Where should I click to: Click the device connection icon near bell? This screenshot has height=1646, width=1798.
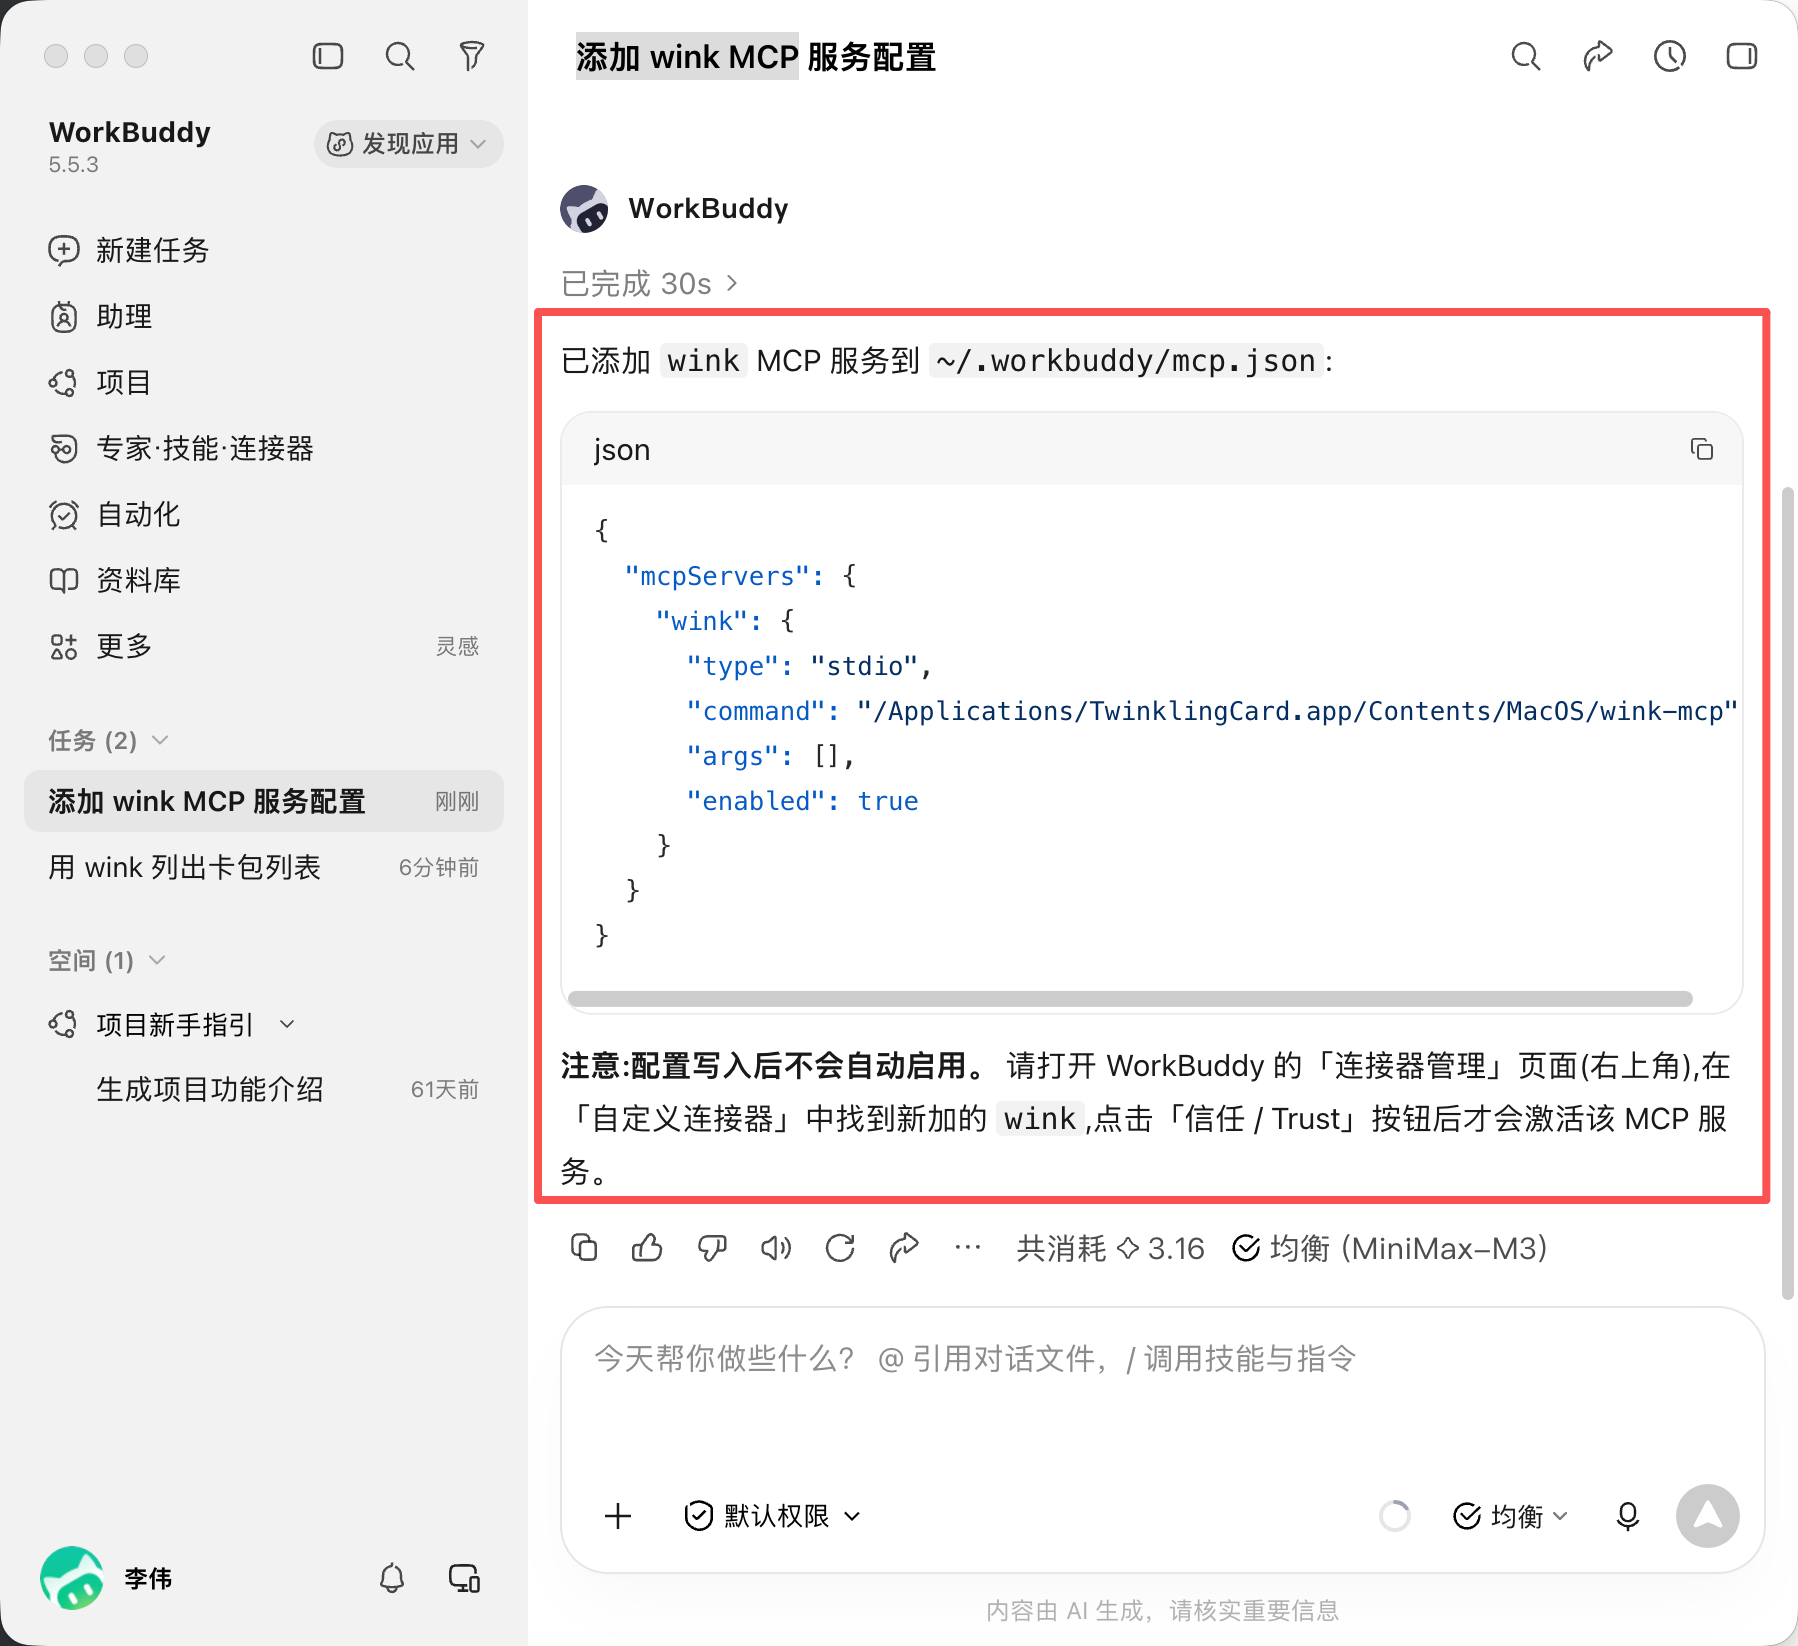(x=464, y=1578)
